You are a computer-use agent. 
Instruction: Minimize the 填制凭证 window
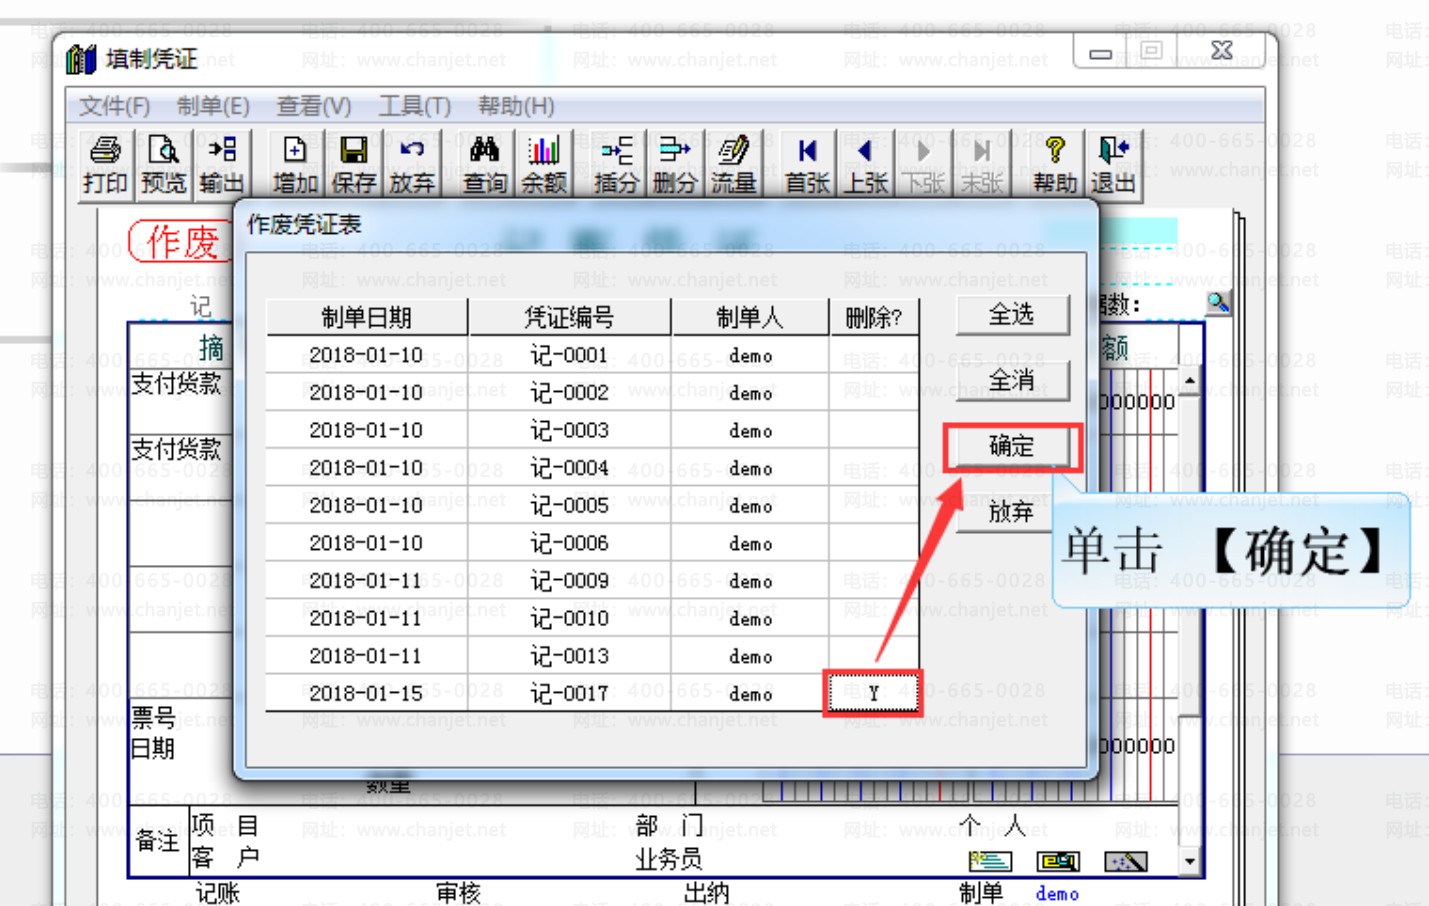click(1101, 51)
